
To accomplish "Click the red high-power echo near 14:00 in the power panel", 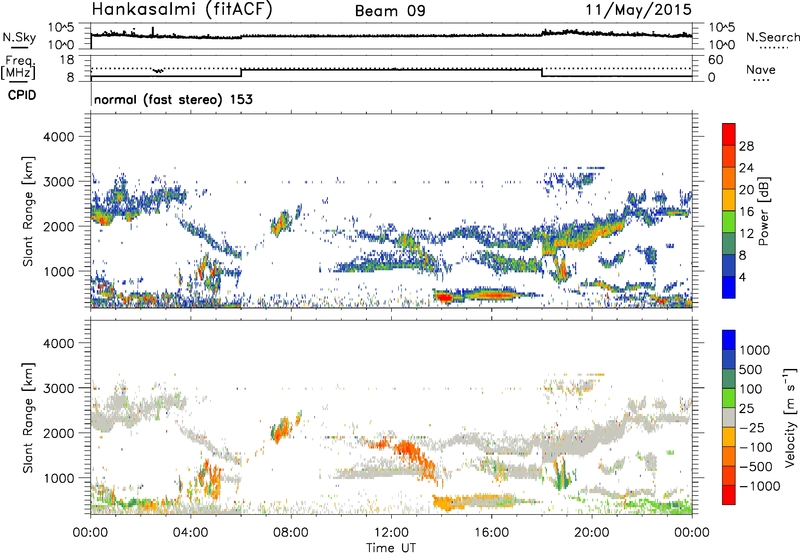I will point(443,297).
